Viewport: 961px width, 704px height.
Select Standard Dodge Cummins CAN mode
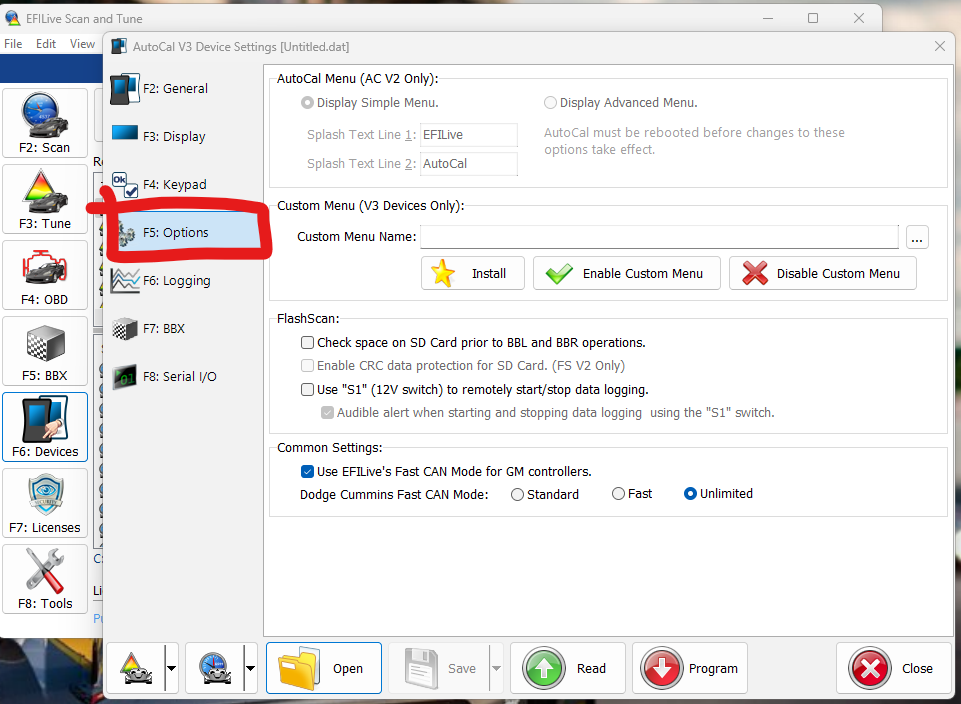pos(517,494)
